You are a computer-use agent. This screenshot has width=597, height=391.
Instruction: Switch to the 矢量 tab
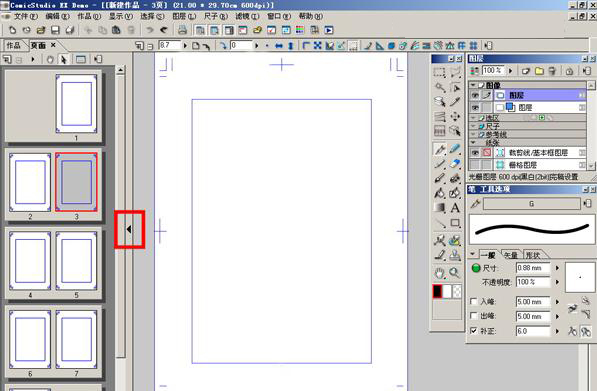(511, 255)
